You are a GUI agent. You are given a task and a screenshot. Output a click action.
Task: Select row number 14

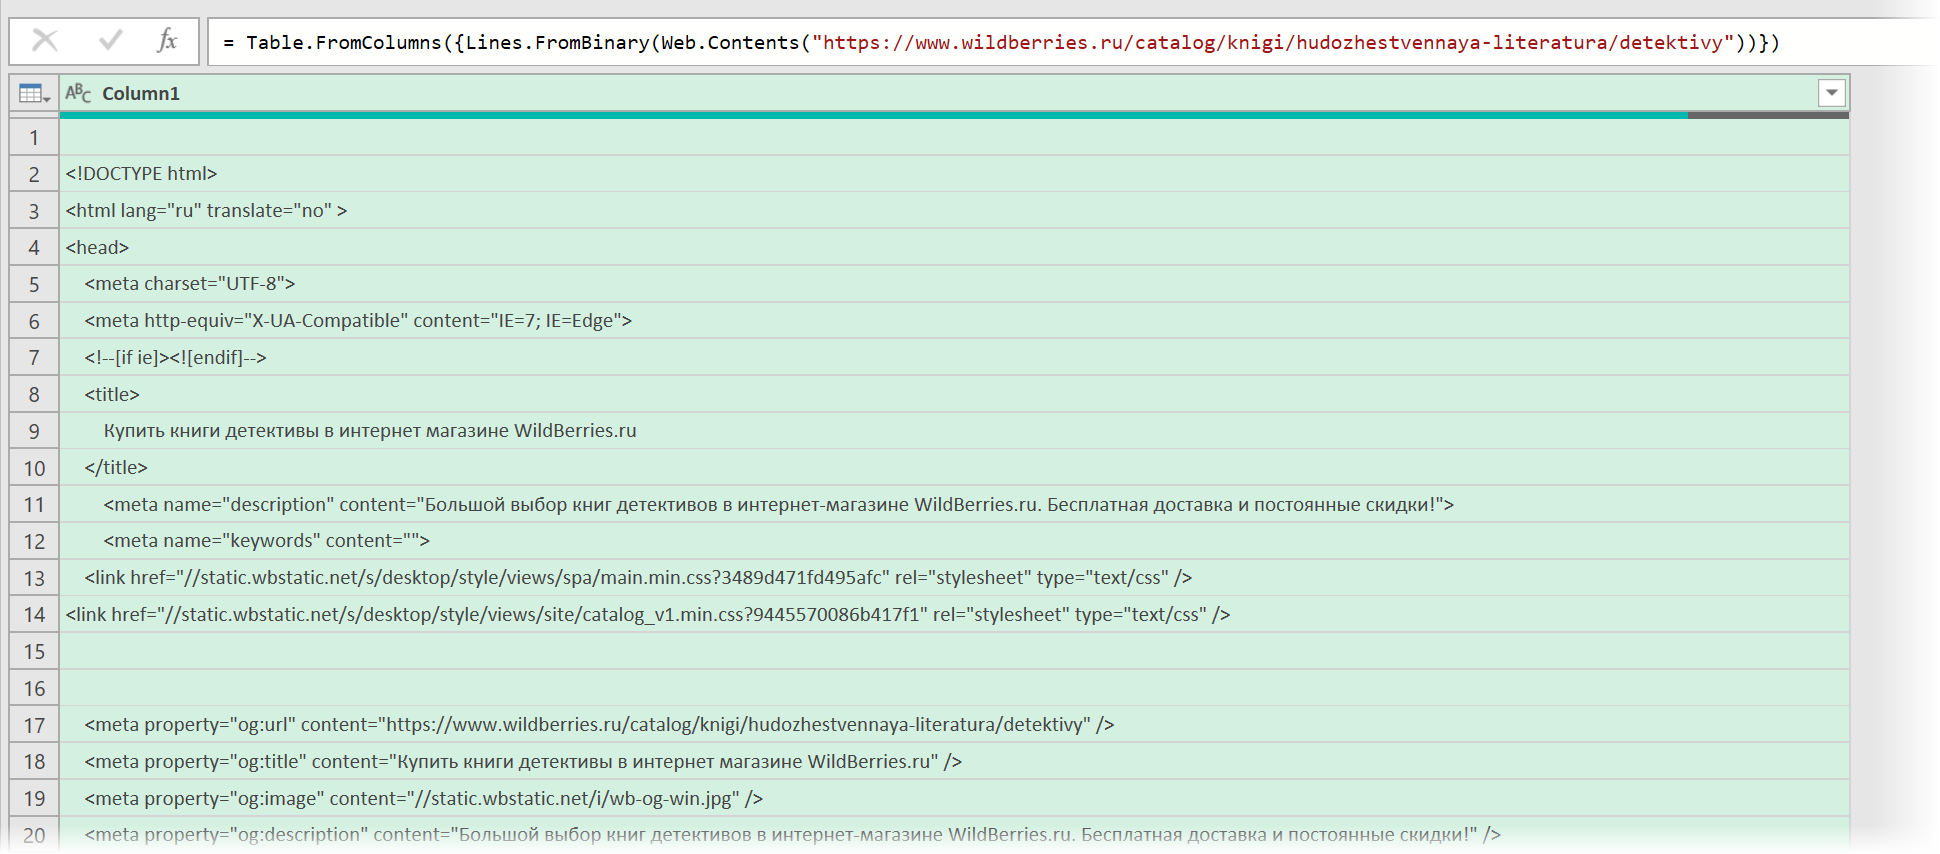pyautogui.click(x=34, y=615)
